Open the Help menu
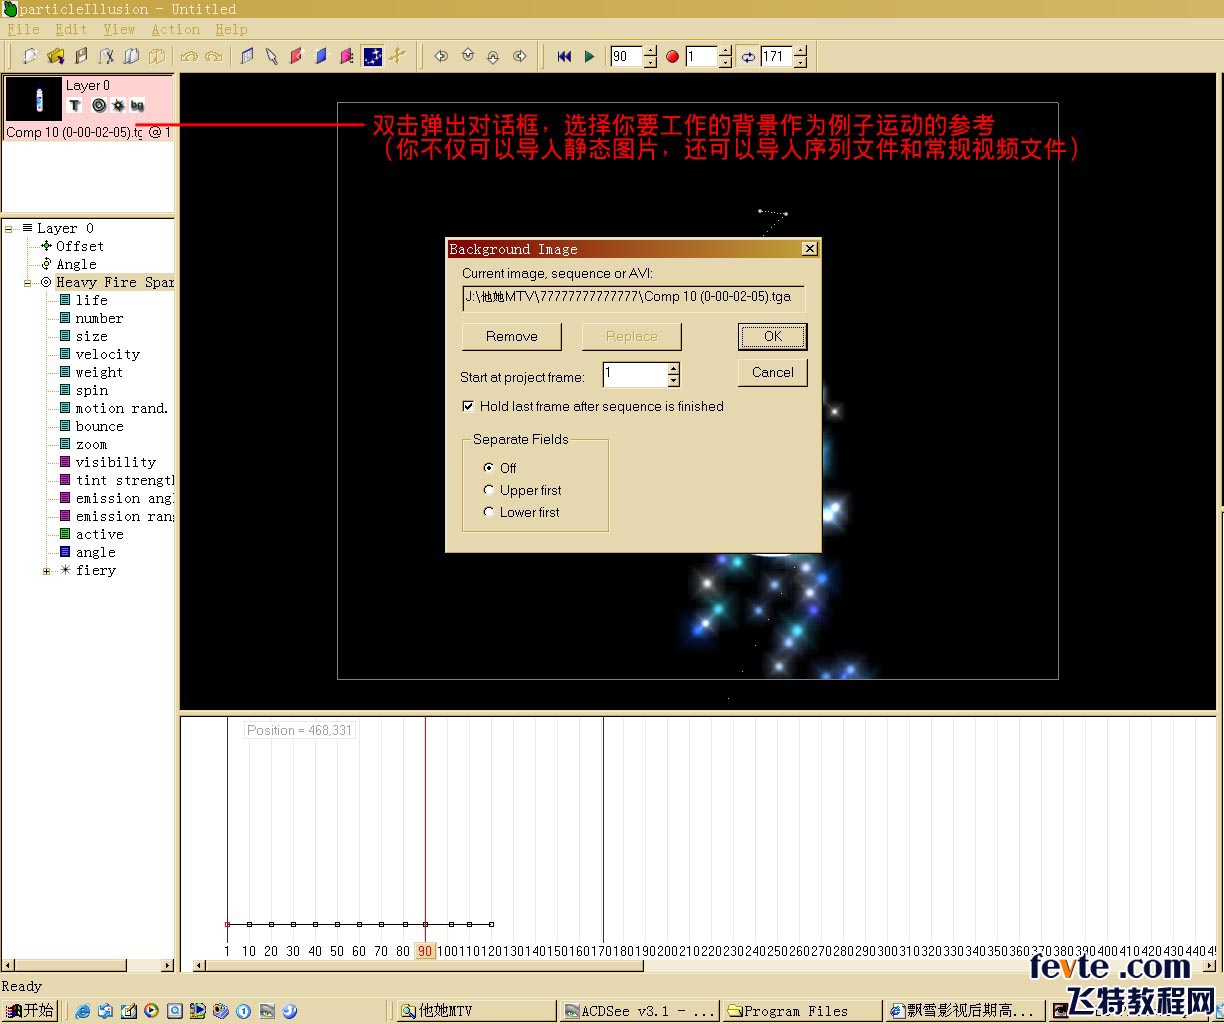Screen dimensions: 1224x1024 (231, 30)
